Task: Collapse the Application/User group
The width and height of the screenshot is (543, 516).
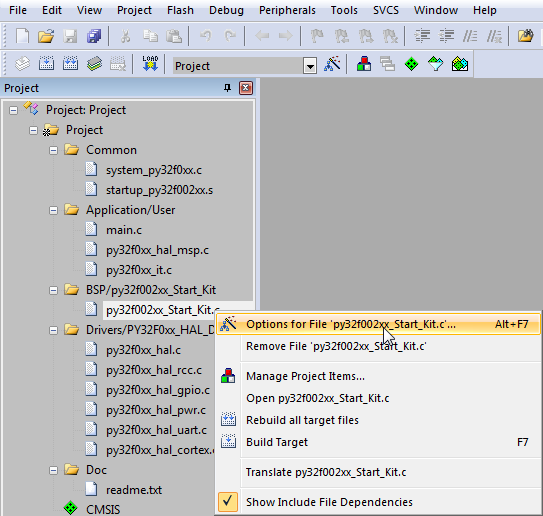Action: [x=53, y=210]
